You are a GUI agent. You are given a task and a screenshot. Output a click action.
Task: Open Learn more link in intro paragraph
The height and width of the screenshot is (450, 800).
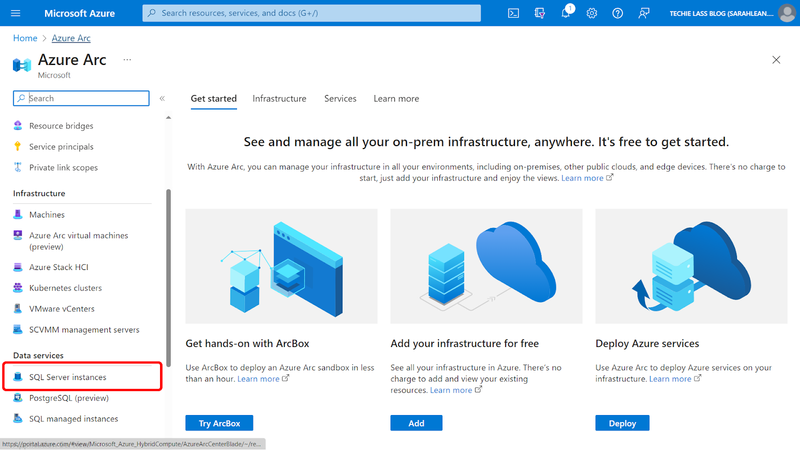click(587, 178)
